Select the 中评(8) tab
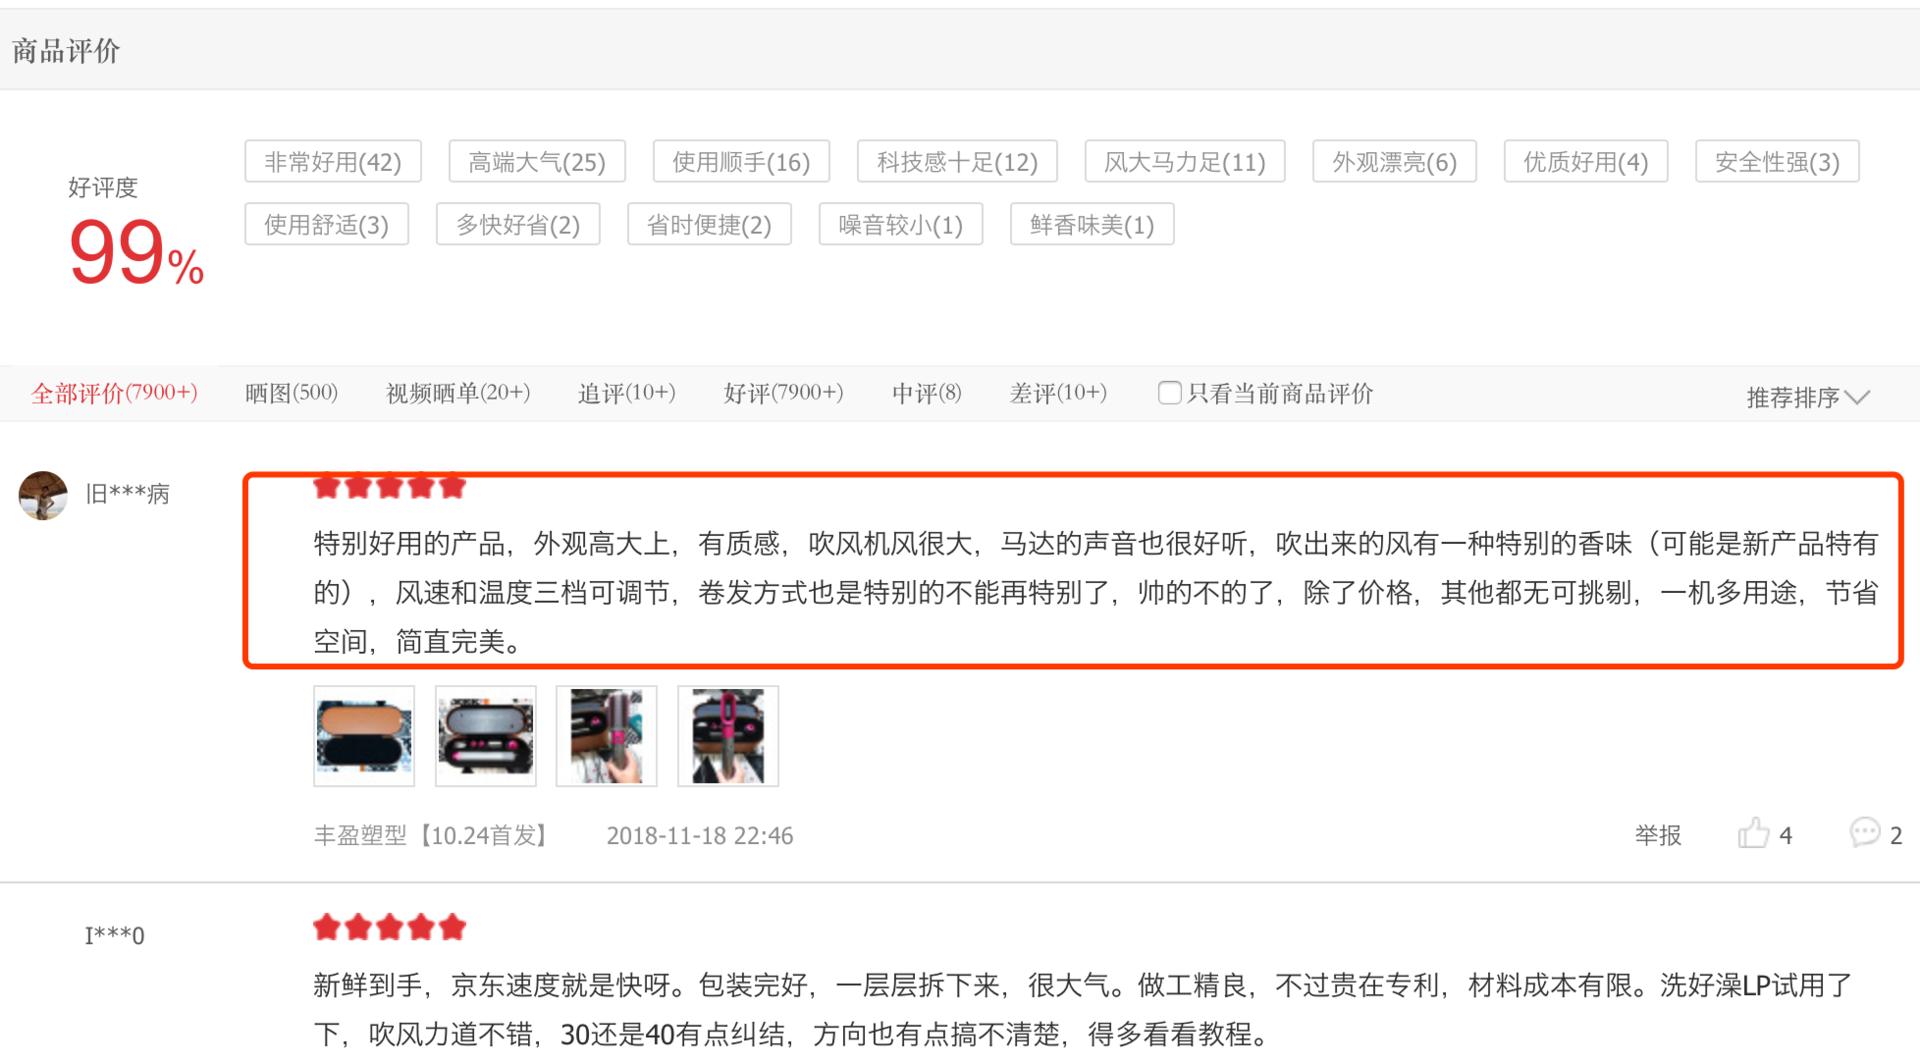The width and height of the screenshot is (1920, 1064). [x=925, y=393]
